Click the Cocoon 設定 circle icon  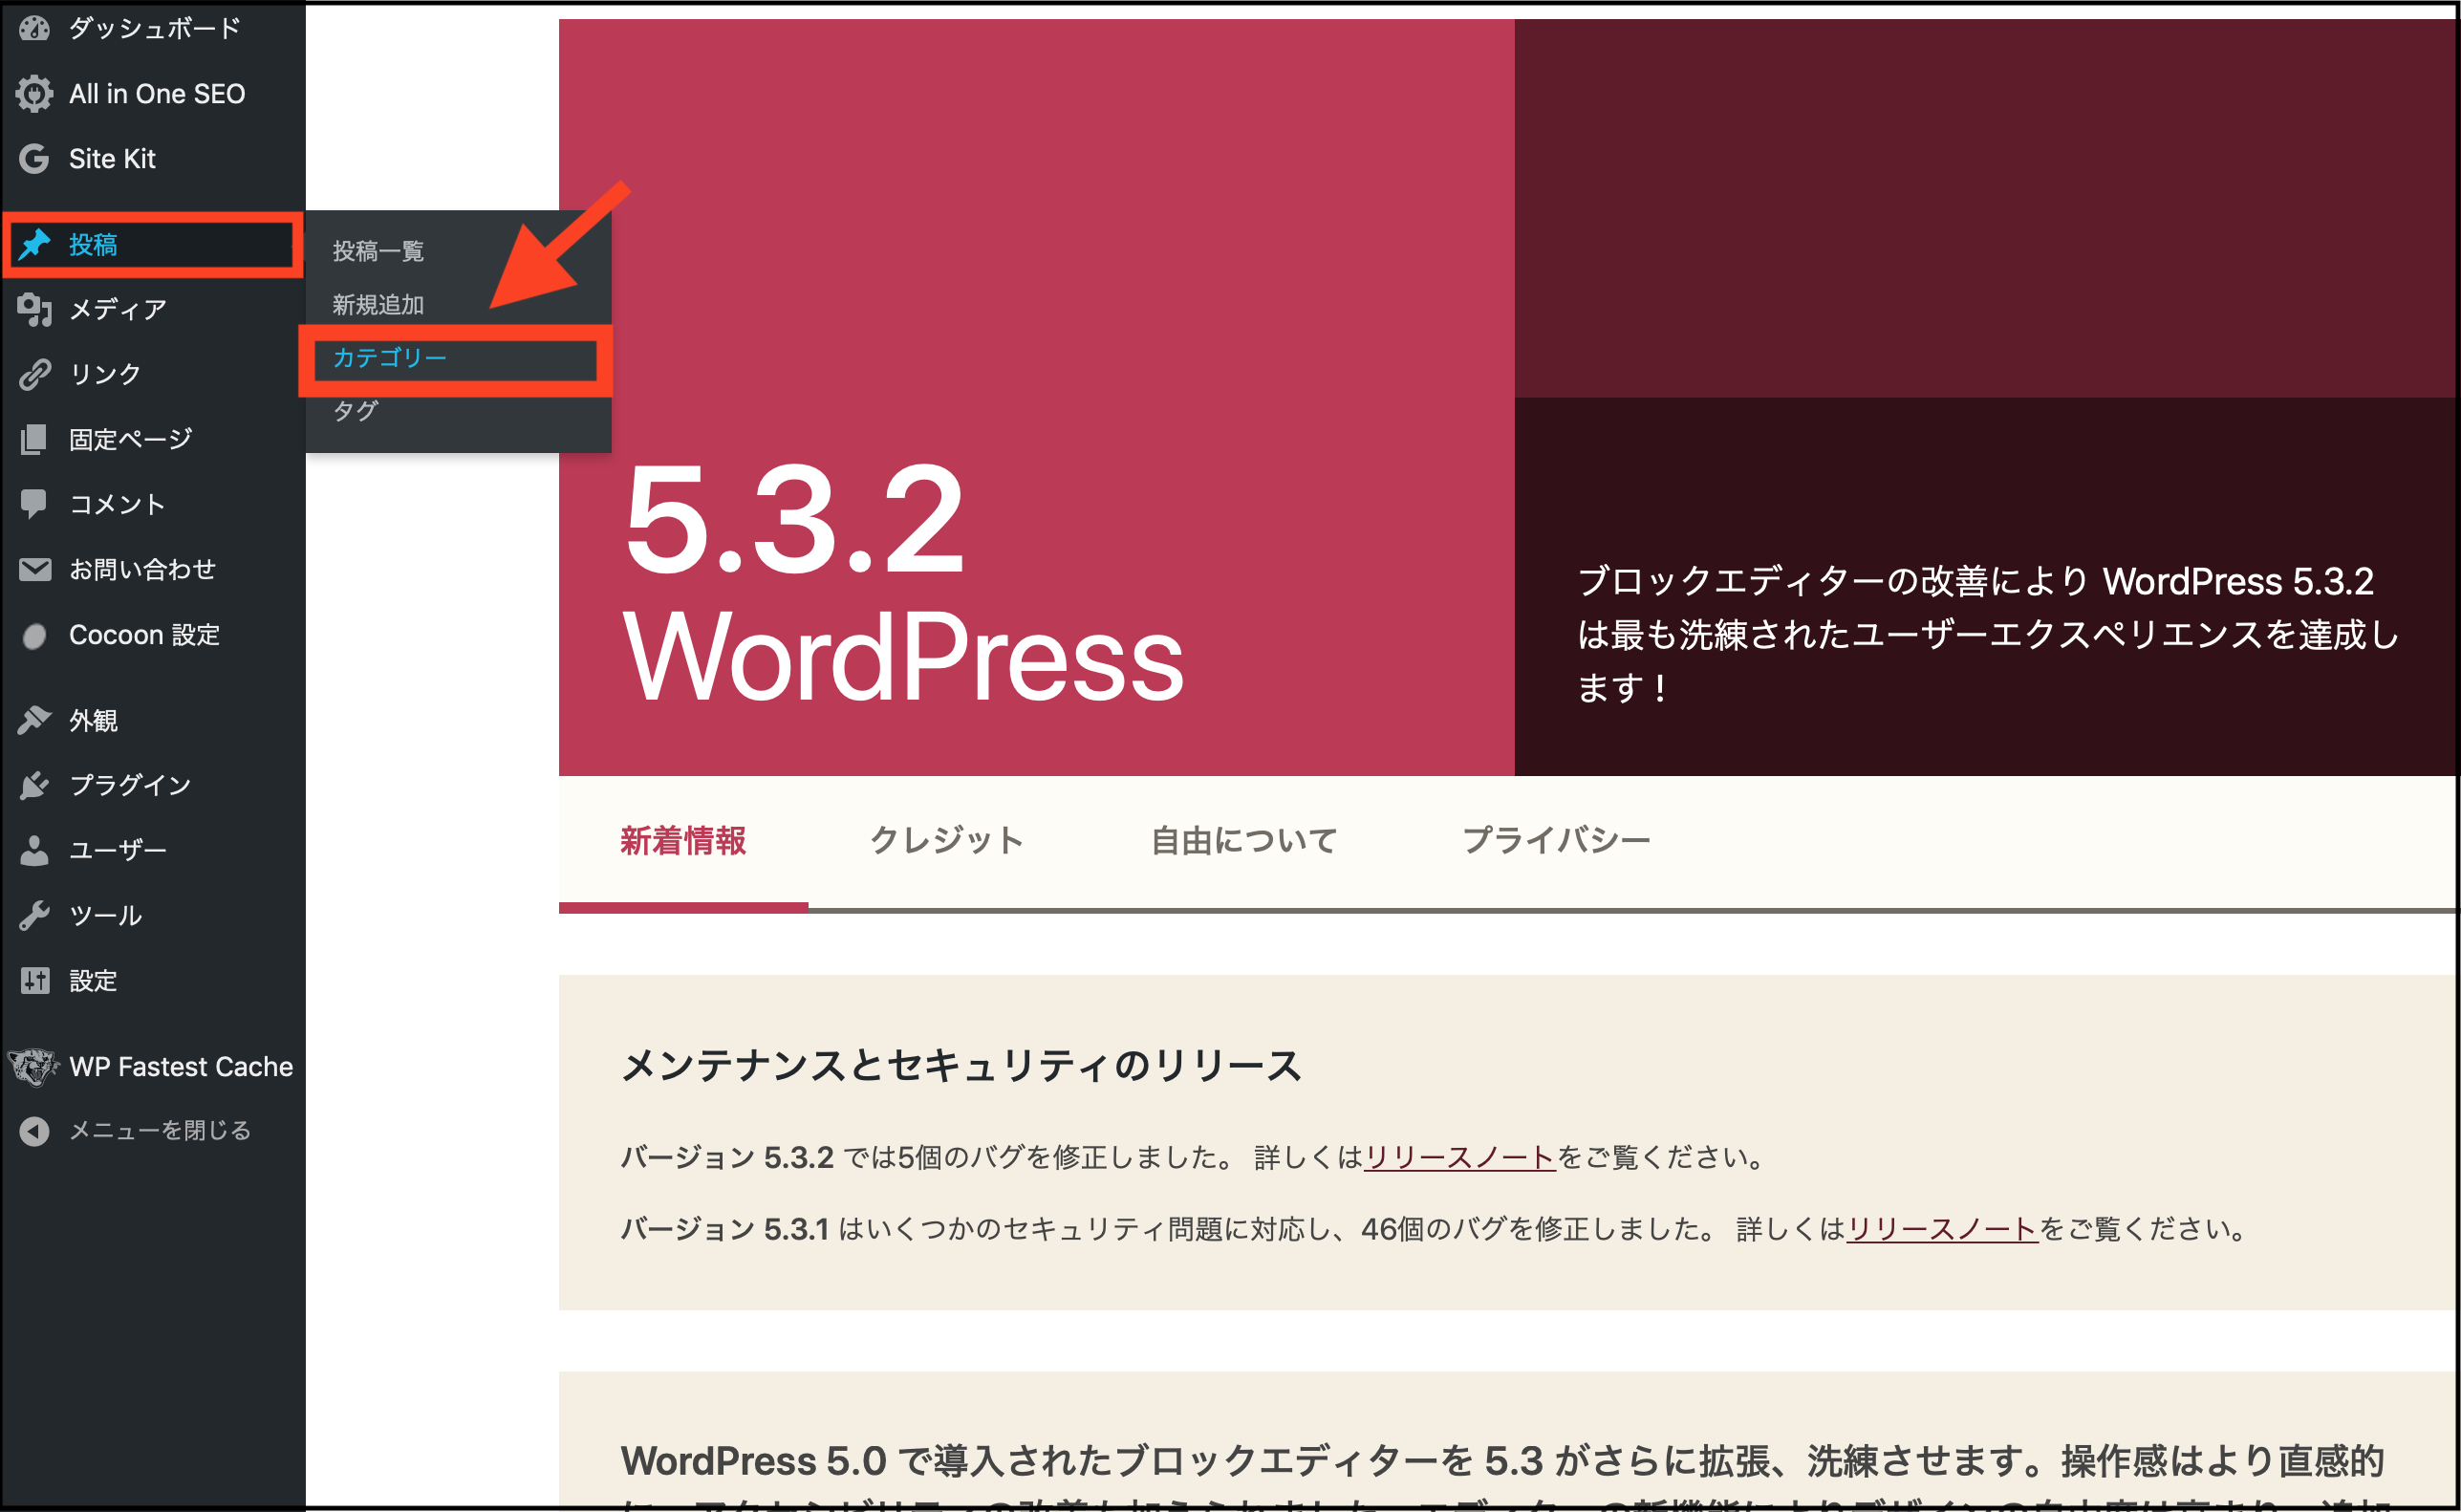[34, 635]
